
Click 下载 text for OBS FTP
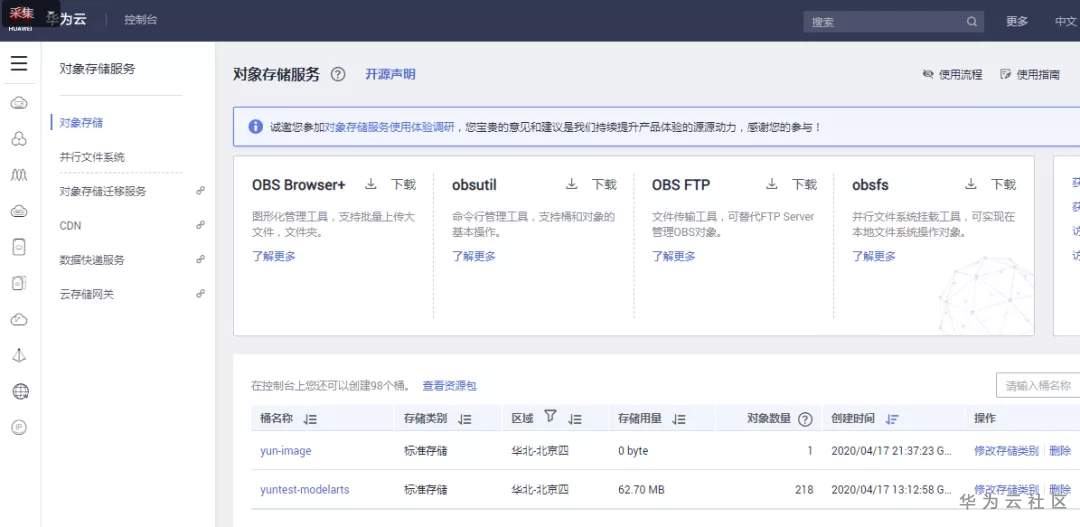[x=804, y=184]
